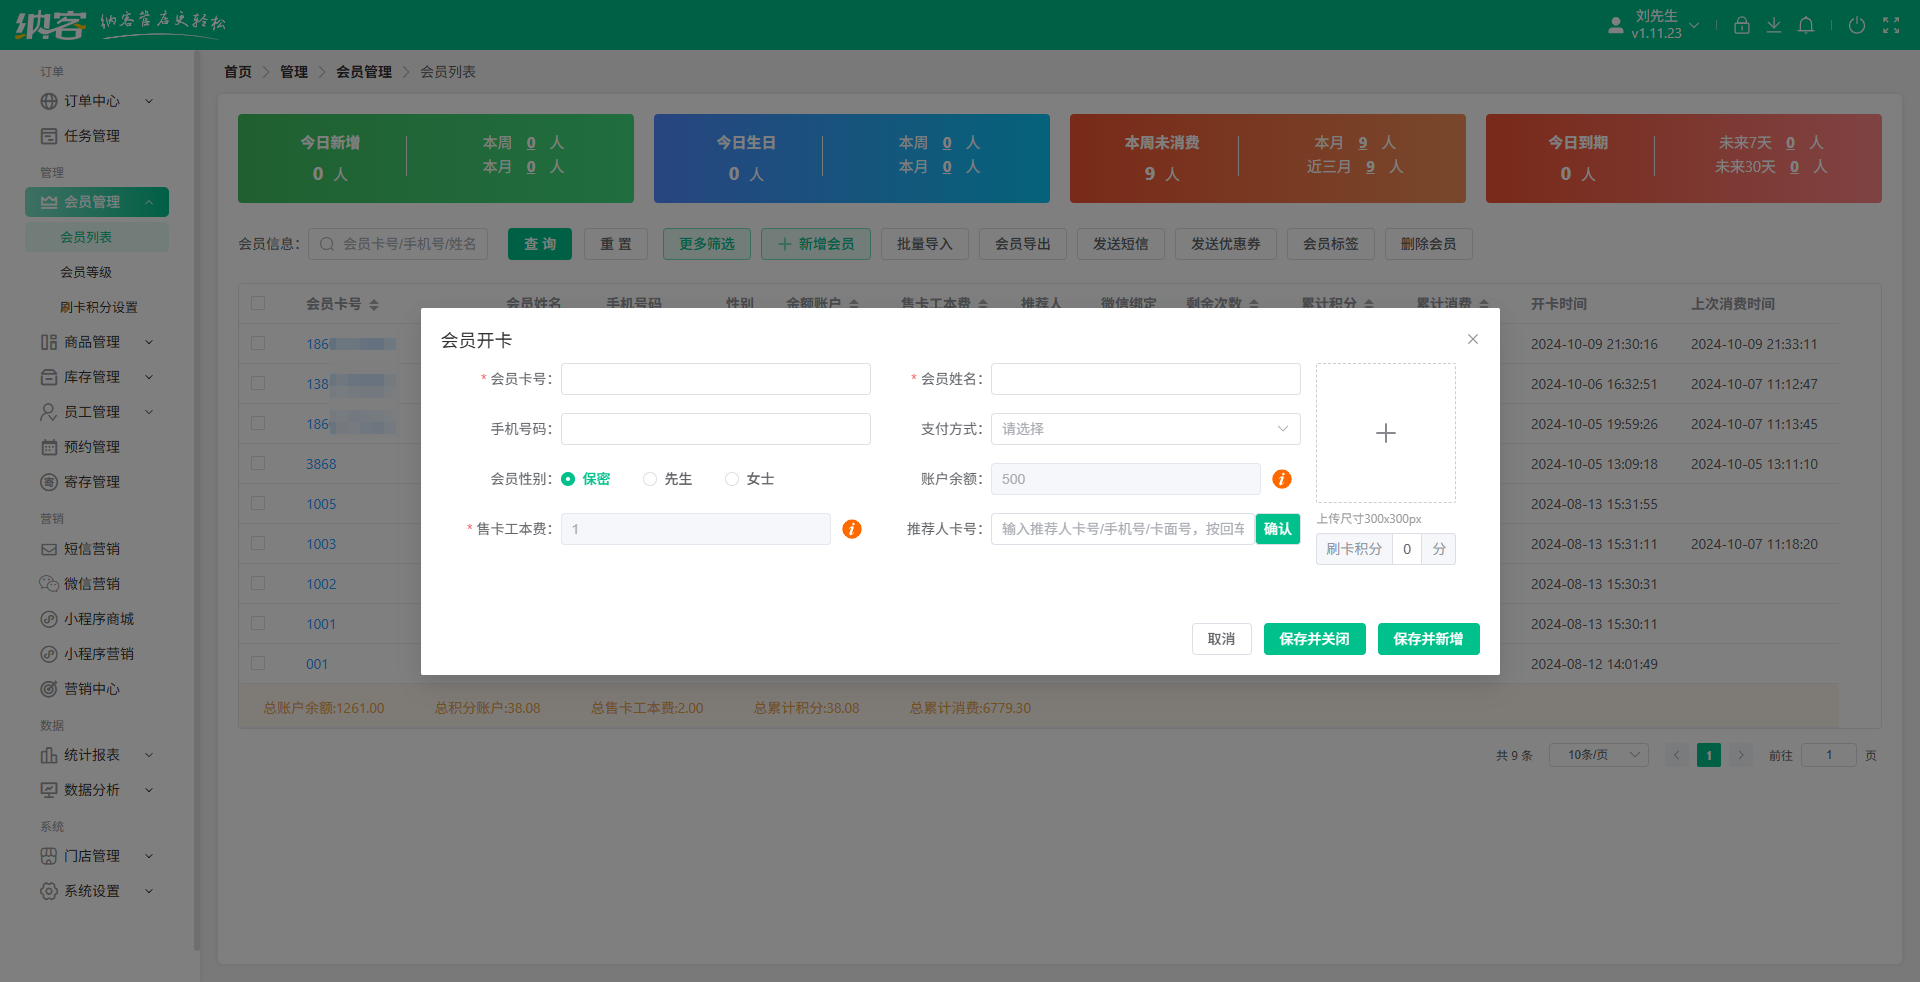Click the 保存并关闭 button

tap(1314, 639)
